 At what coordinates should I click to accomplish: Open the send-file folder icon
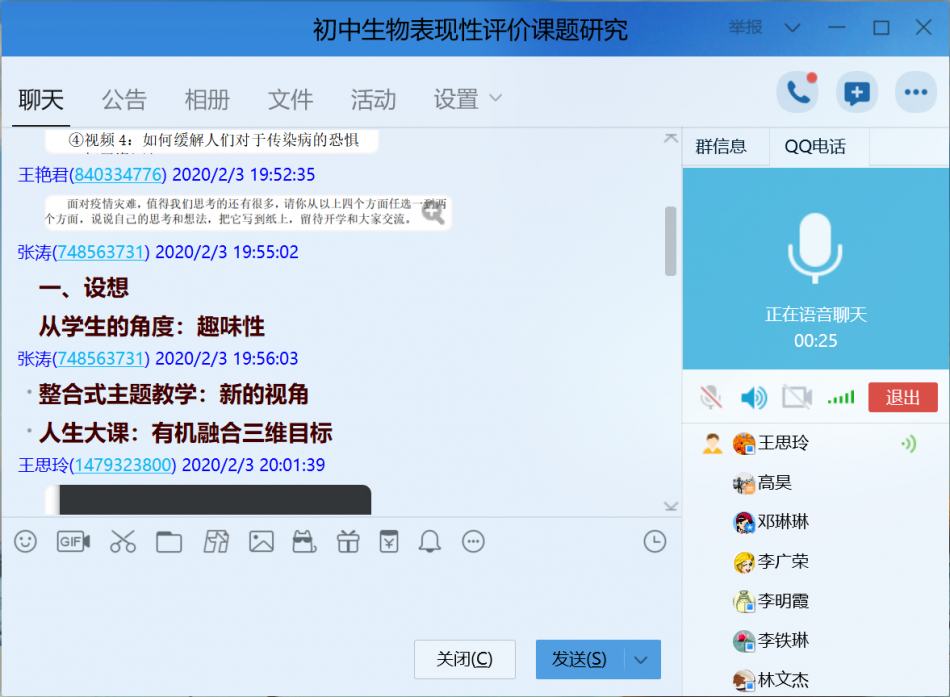pyautogui.click(x=169, y=541)
